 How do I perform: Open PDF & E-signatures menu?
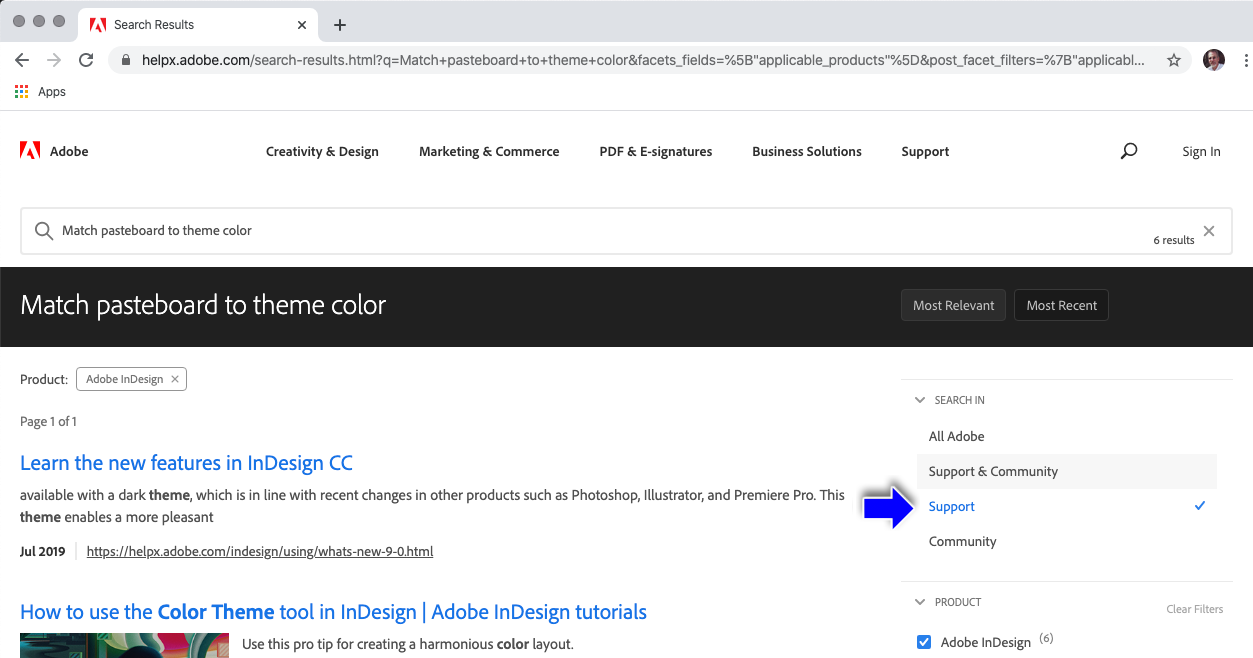(656, 152)
